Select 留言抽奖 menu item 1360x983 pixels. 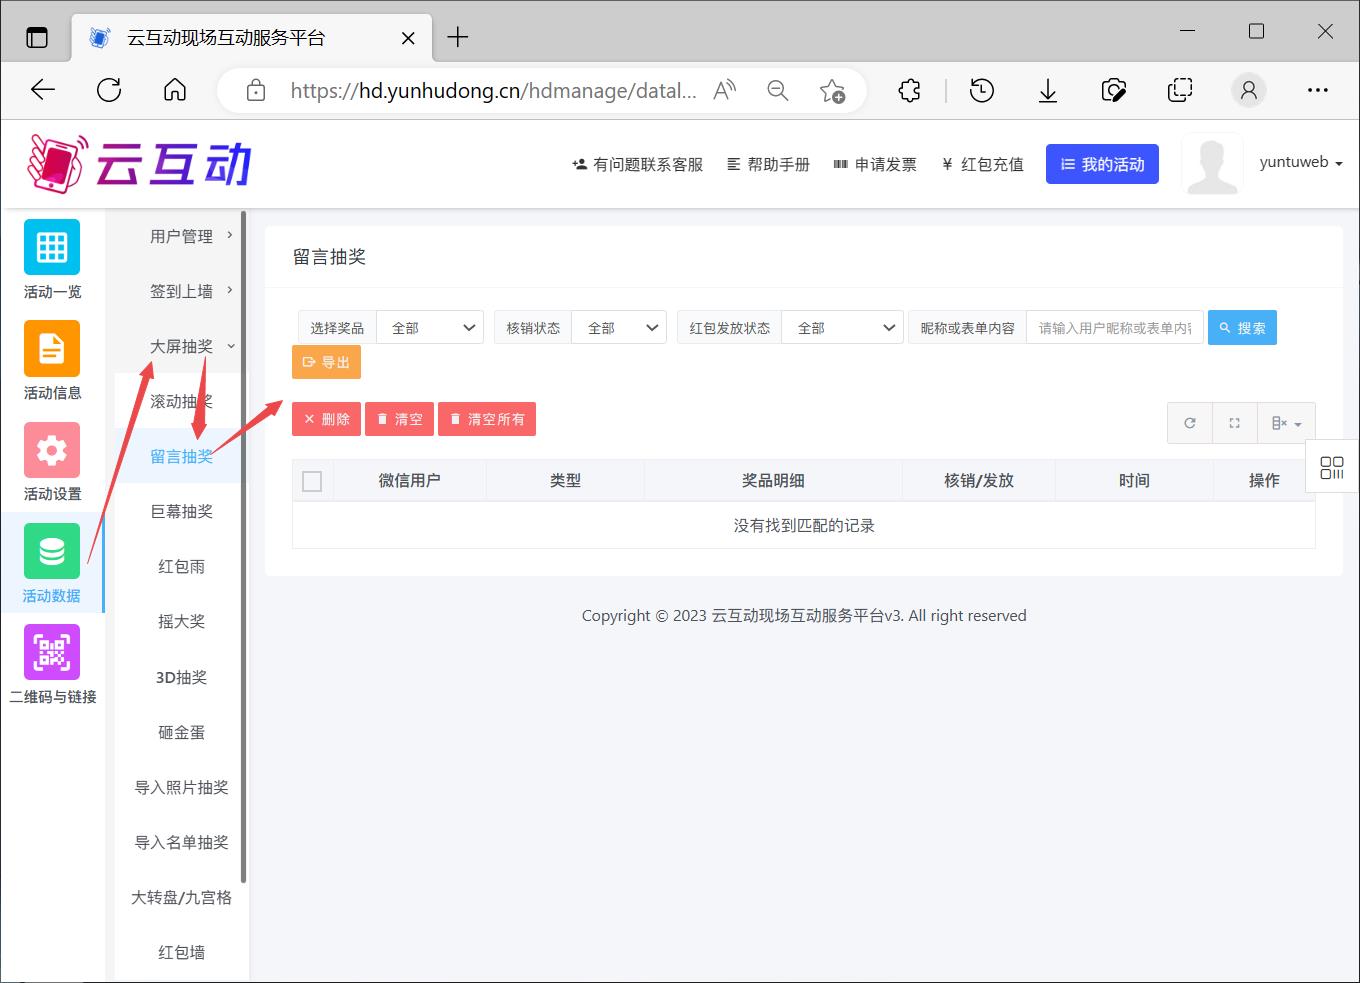181,457
